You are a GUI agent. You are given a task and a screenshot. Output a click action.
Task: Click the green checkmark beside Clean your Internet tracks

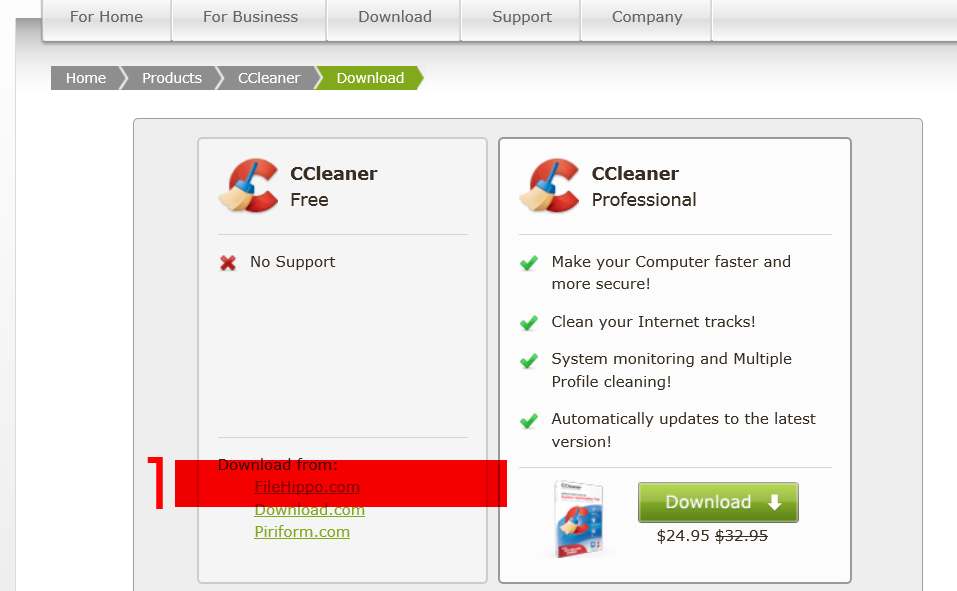pos(529,322)
